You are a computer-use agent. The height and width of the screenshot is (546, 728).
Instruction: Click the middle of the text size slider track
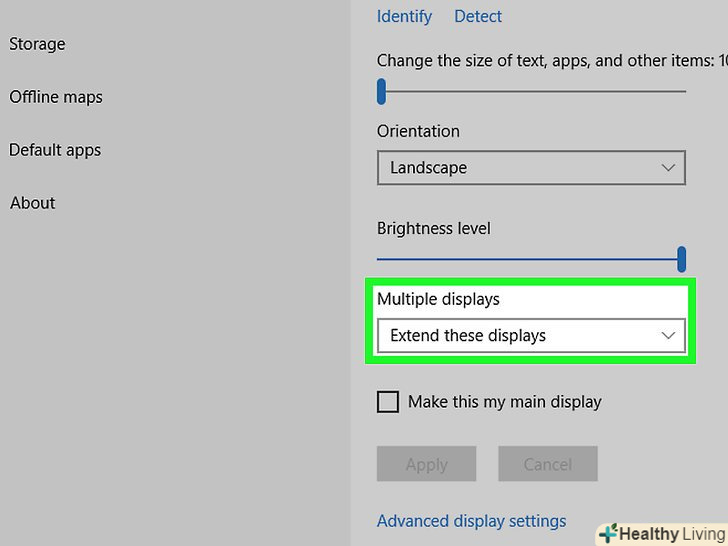point(533,92)
